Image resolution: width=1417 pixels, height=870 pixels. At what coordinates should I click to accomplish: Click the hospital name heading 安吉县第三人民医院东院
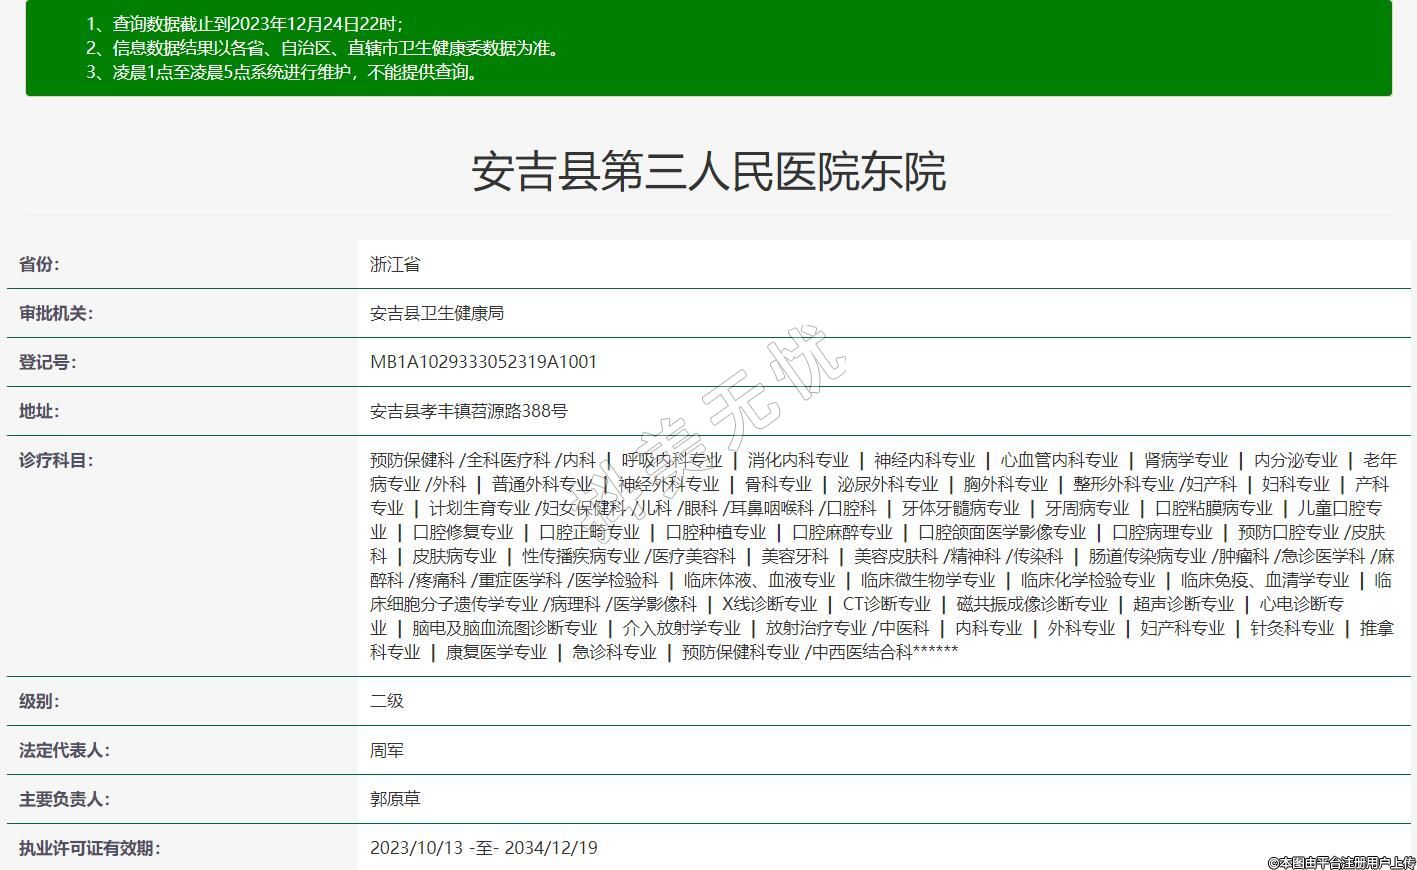pos(708,172)
